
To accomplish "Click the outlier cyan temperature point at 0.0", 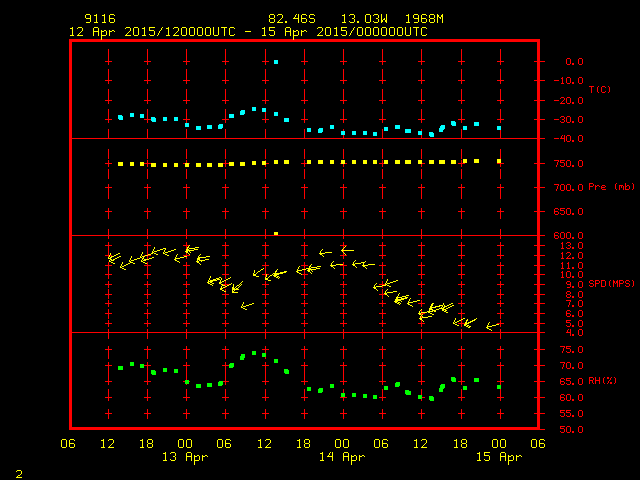I will coord(276,62).
